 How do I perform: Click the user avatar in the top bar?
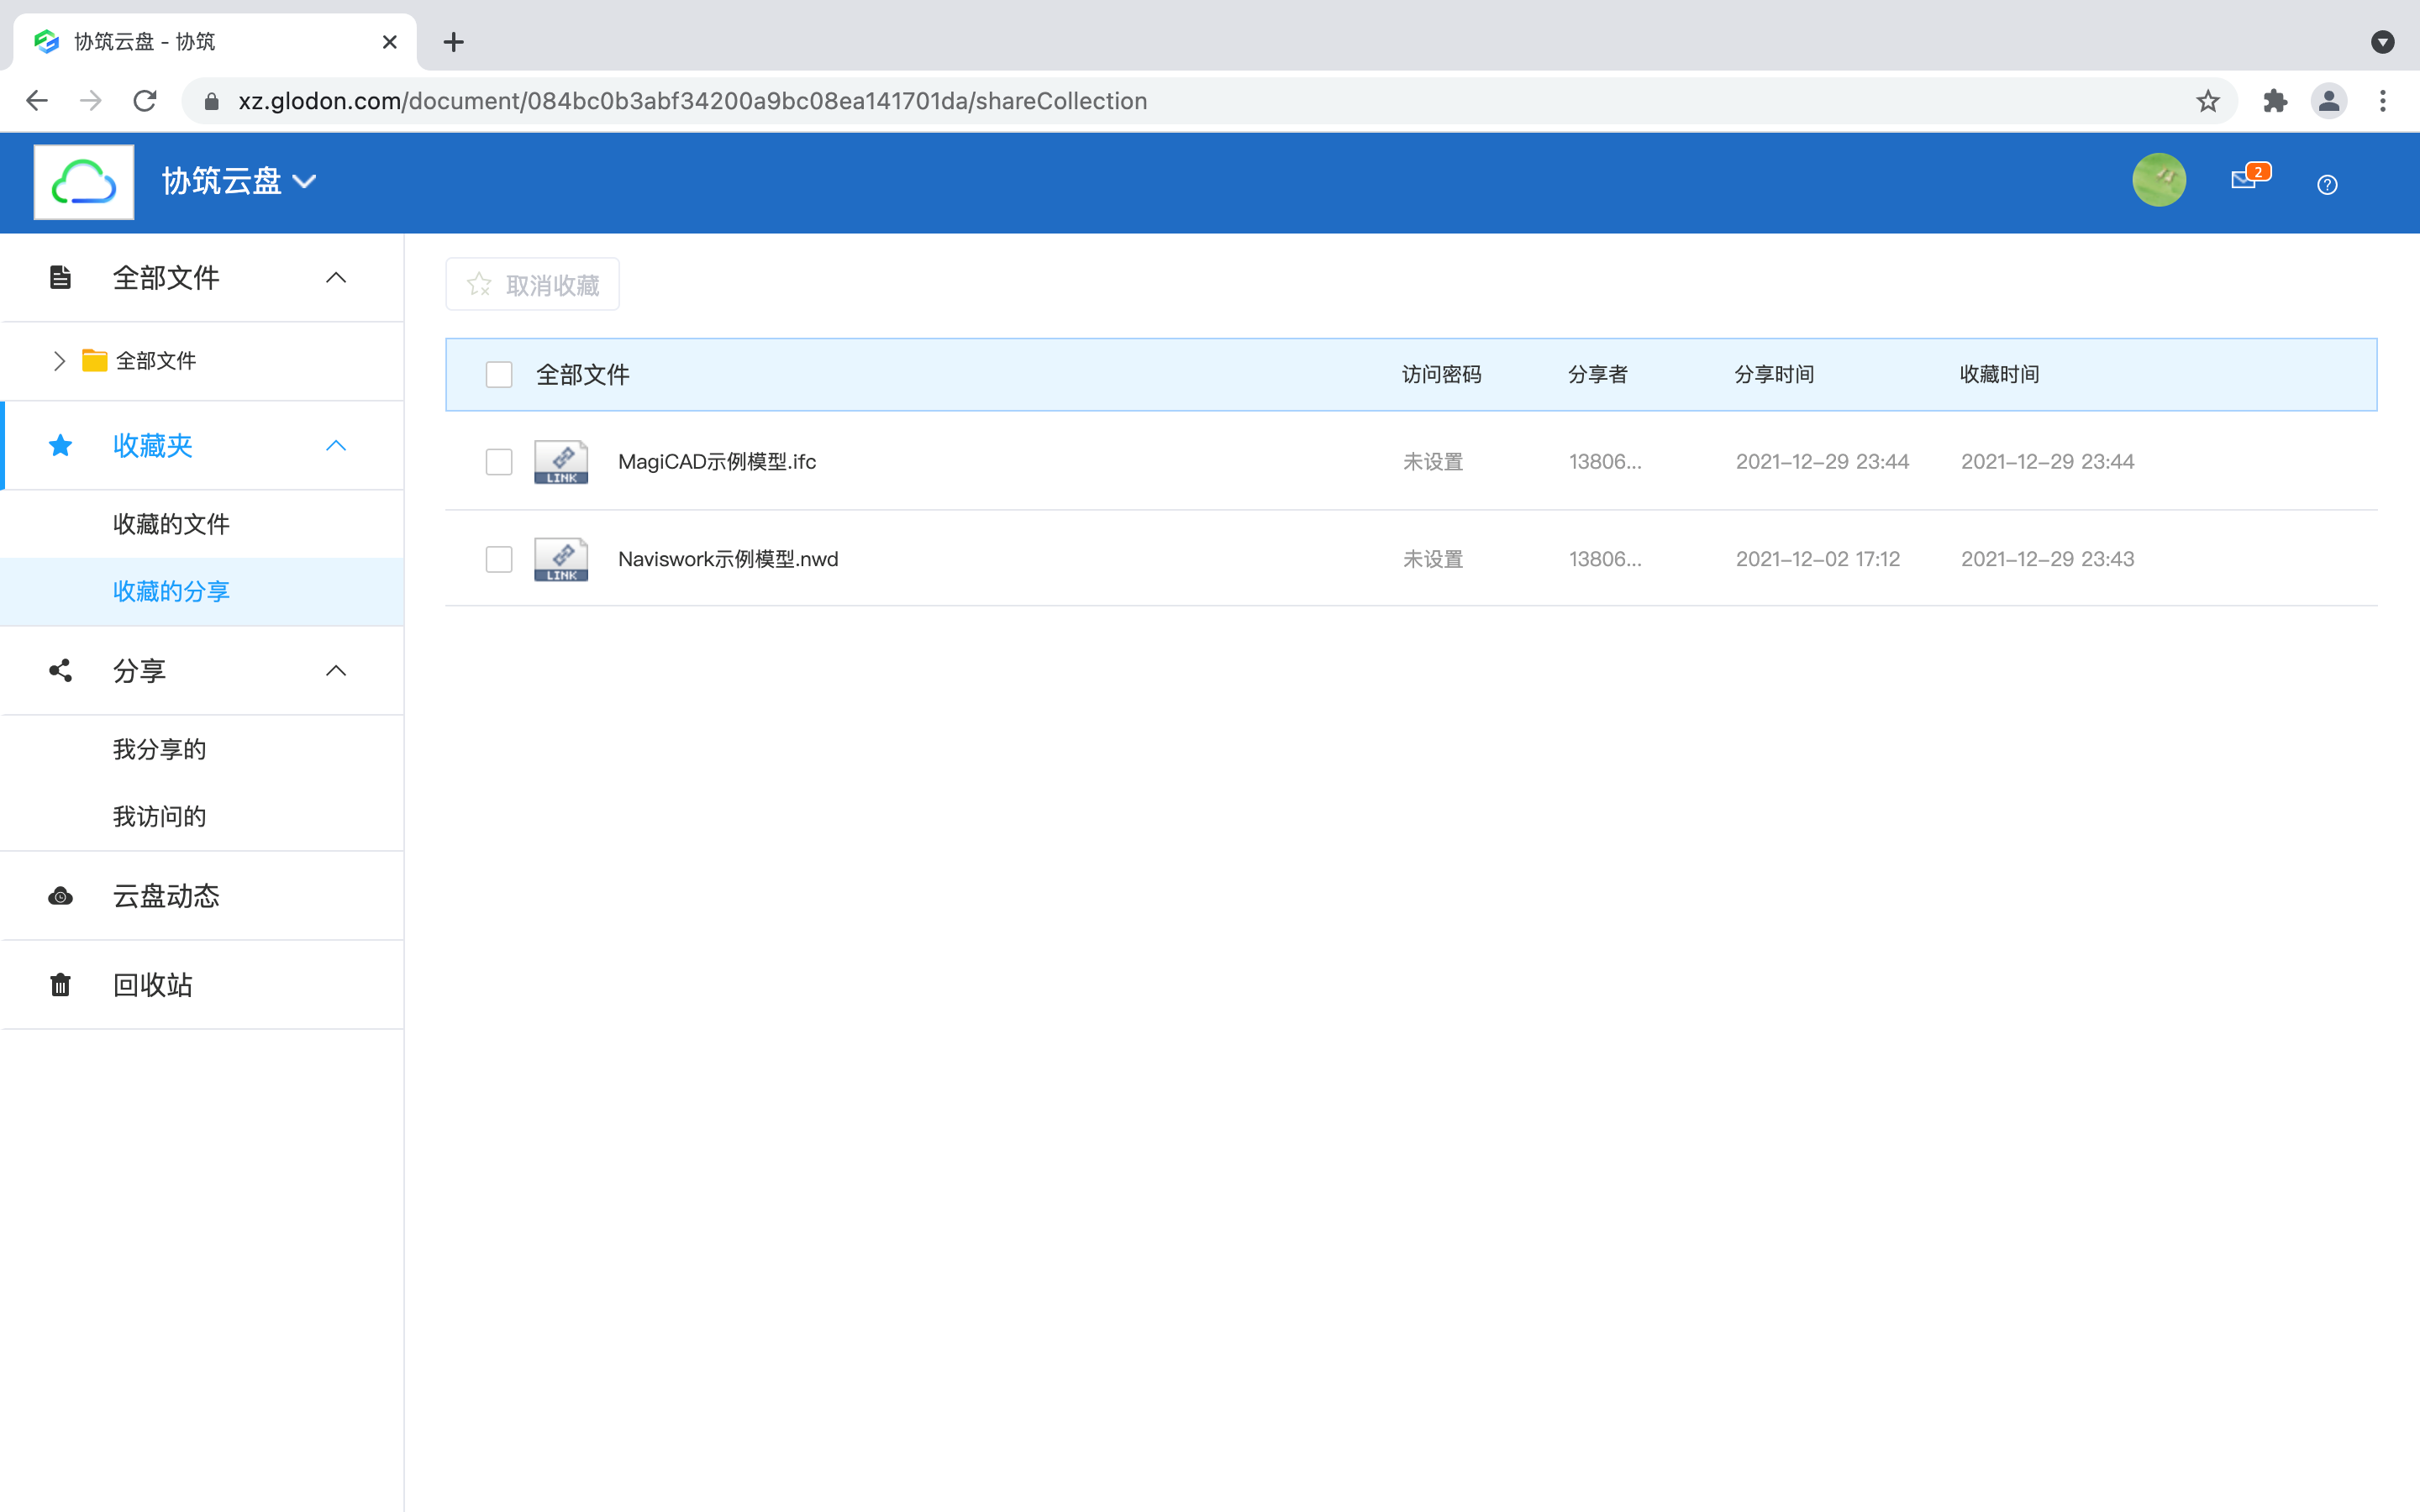(2158, 180)
